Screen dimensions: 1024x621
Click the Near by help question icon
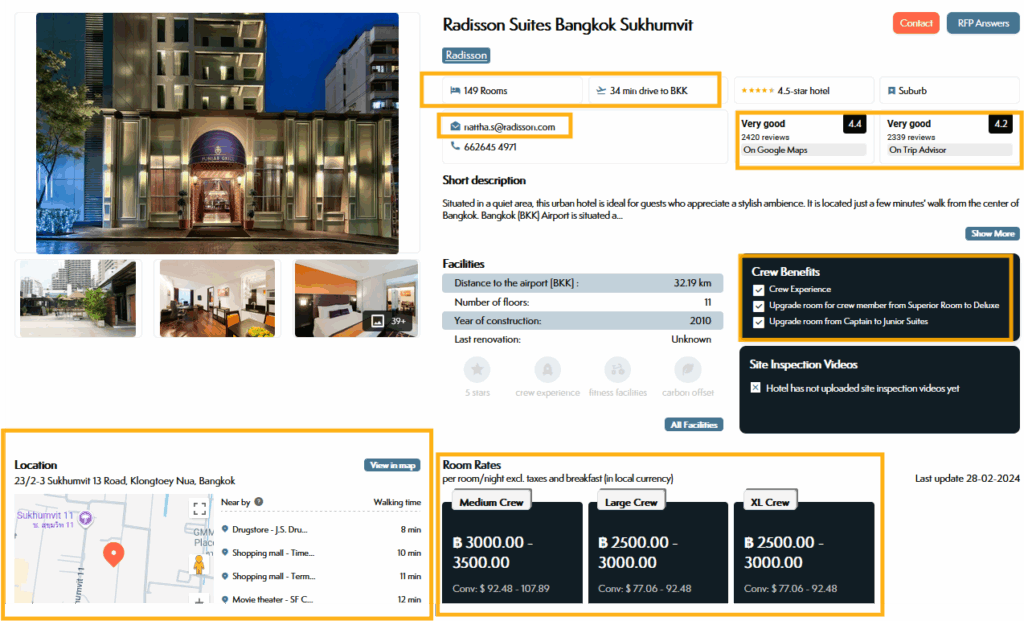[259, 502]
